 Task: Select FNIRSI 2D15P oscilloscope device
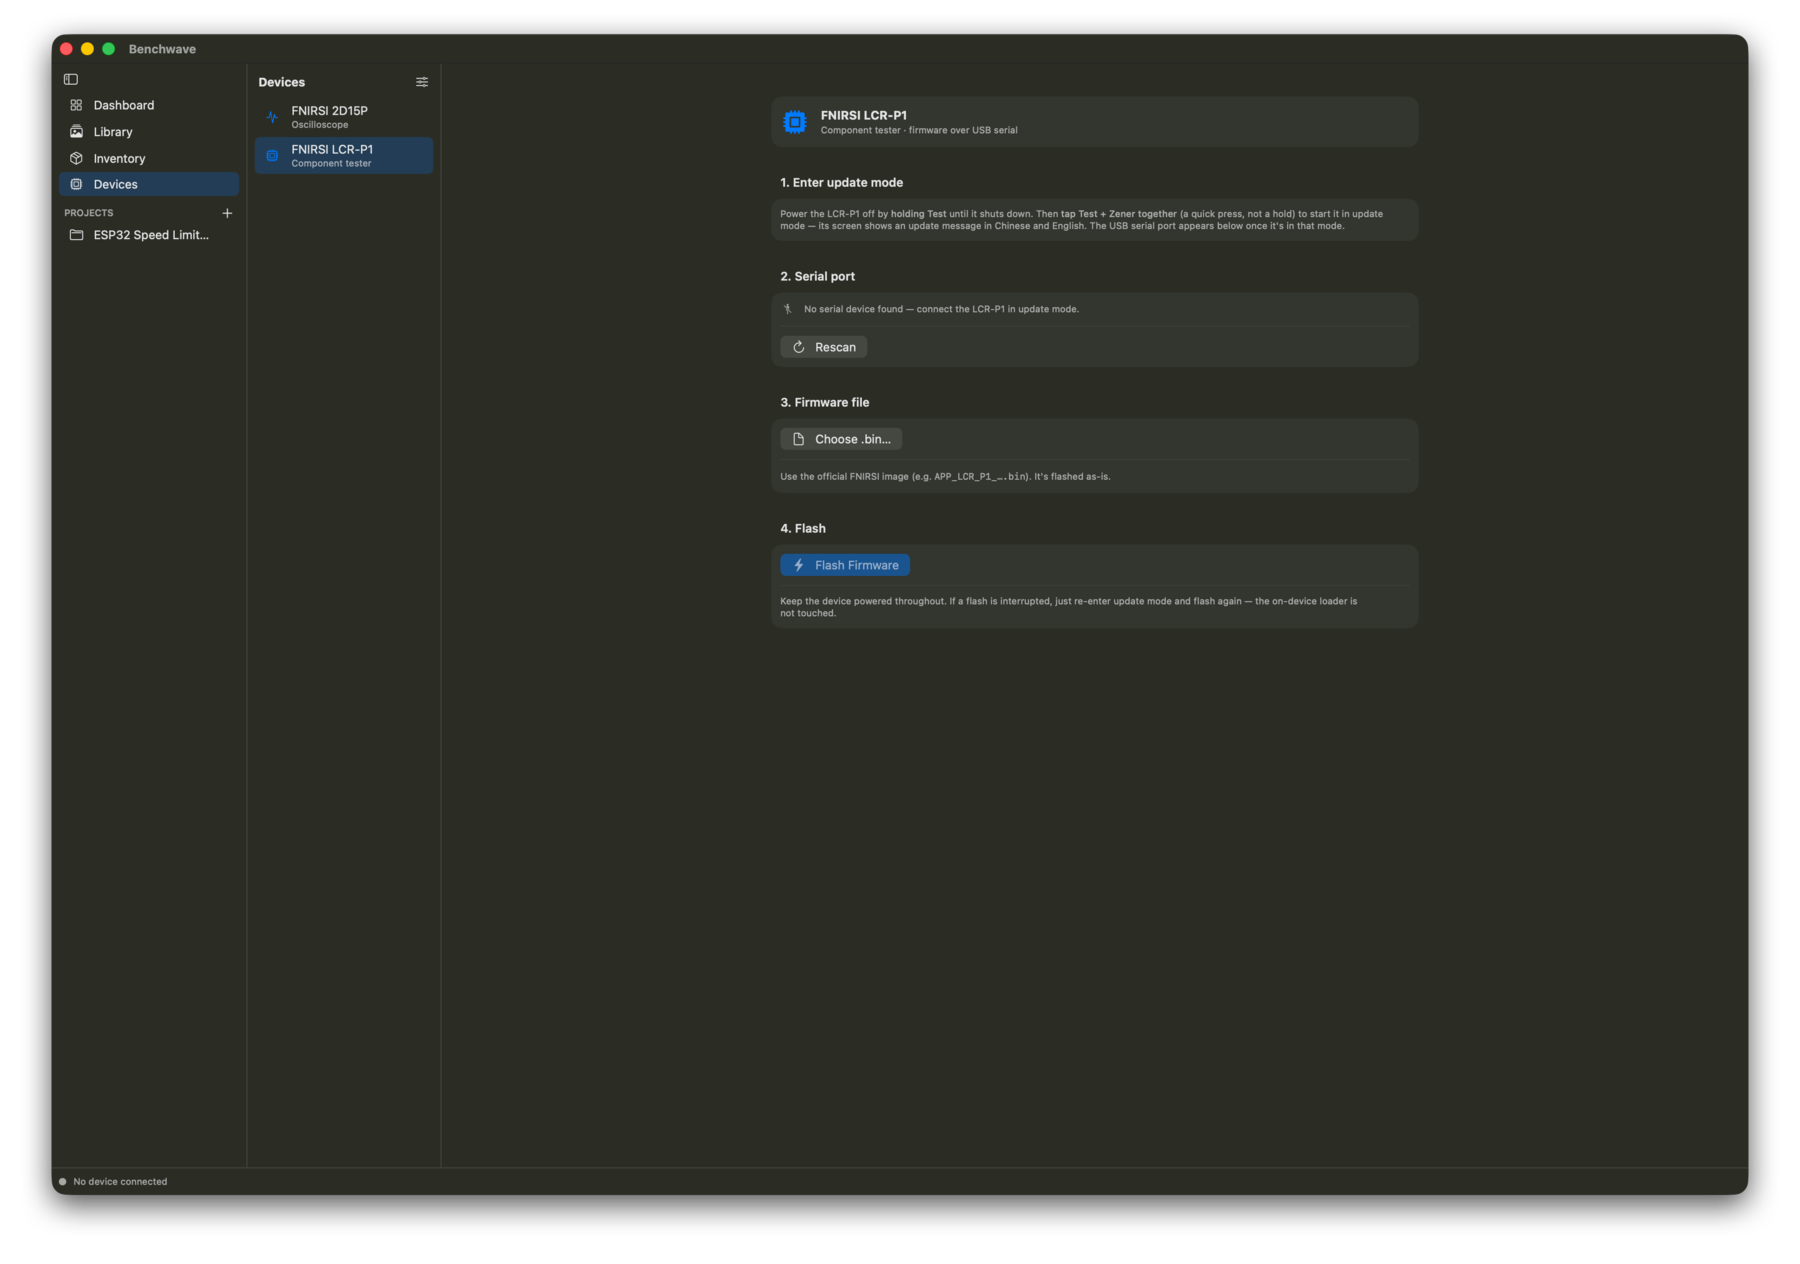(x=344, y=117)
